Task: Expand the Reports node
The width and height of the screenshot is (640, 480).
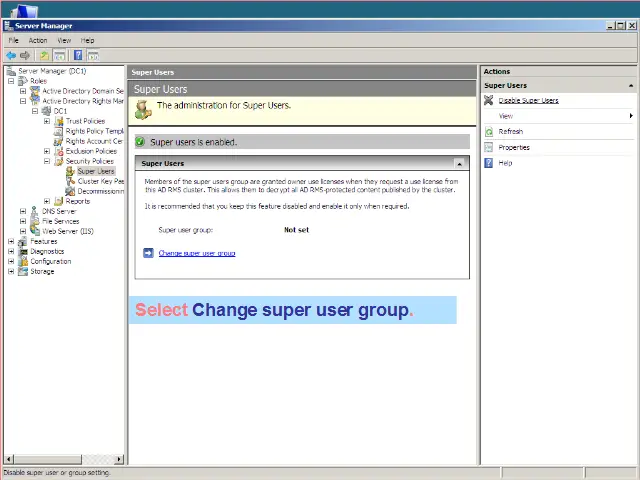Action: tap(47, 201)
